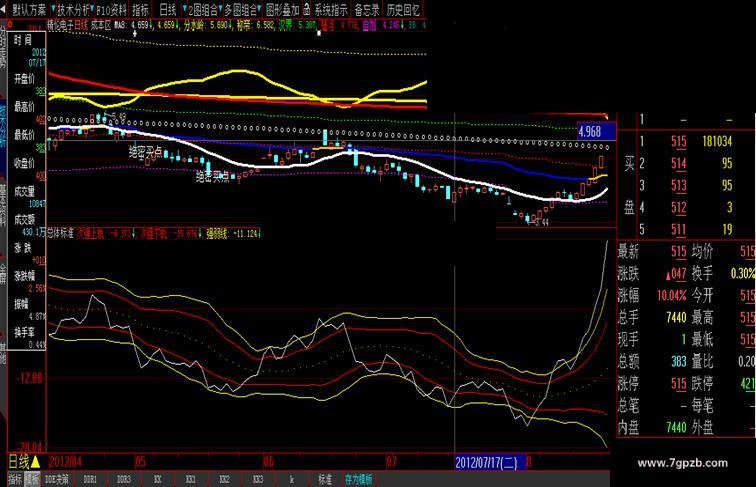The width and height of the screenshot is (756, 487).
Task: Select the XX3 indicator tab
Action: (x=258, y=479)
